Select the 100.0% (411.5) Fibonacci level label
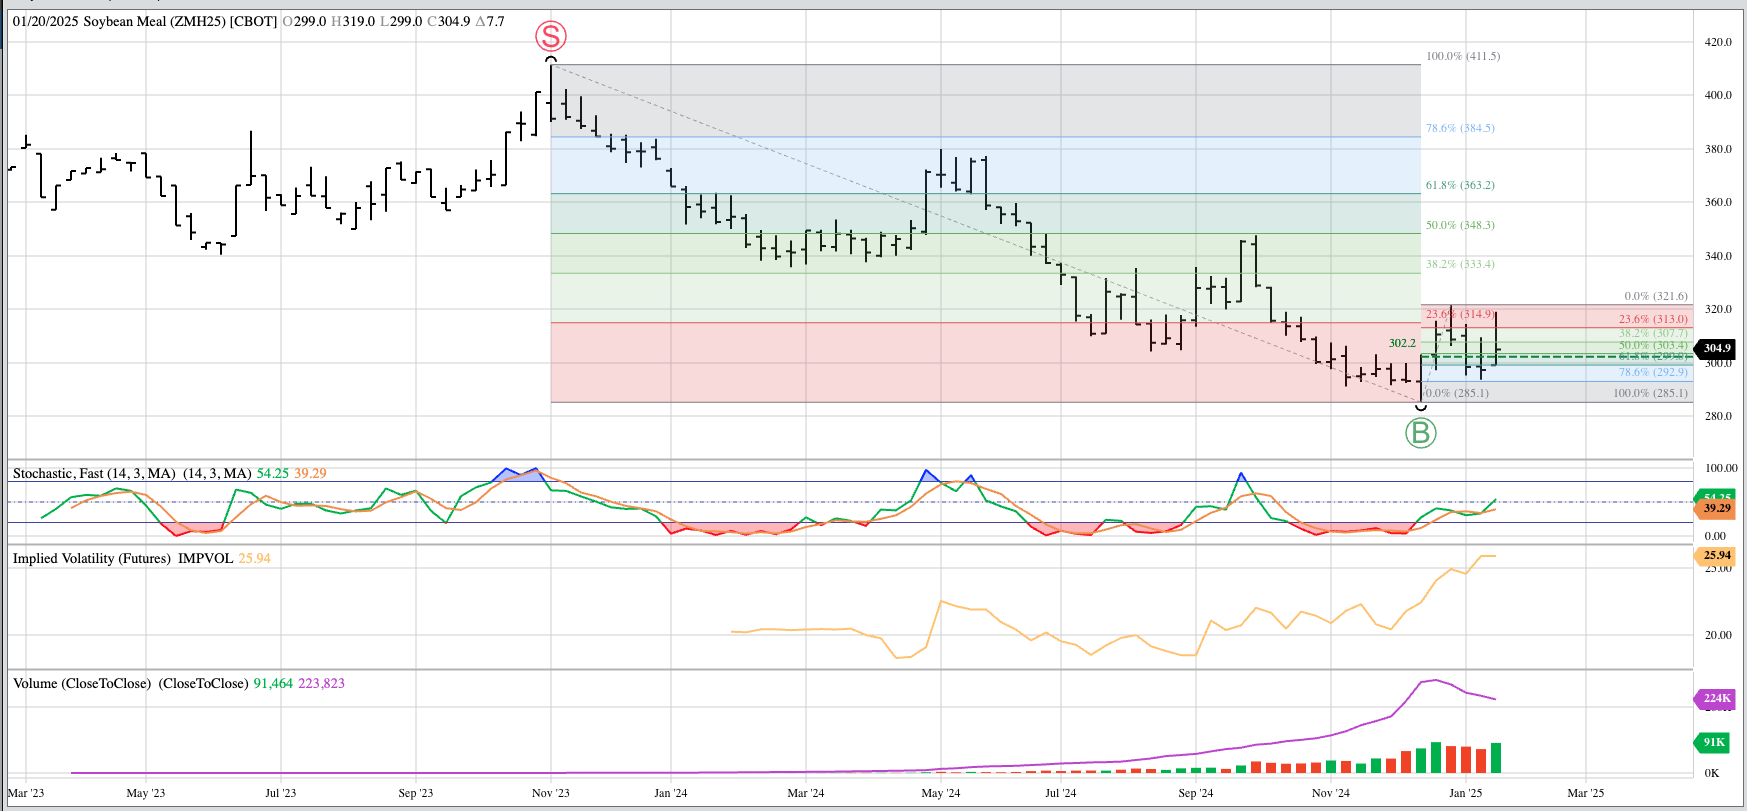This screenshot has height=811, width=1747. point(1462,56)
